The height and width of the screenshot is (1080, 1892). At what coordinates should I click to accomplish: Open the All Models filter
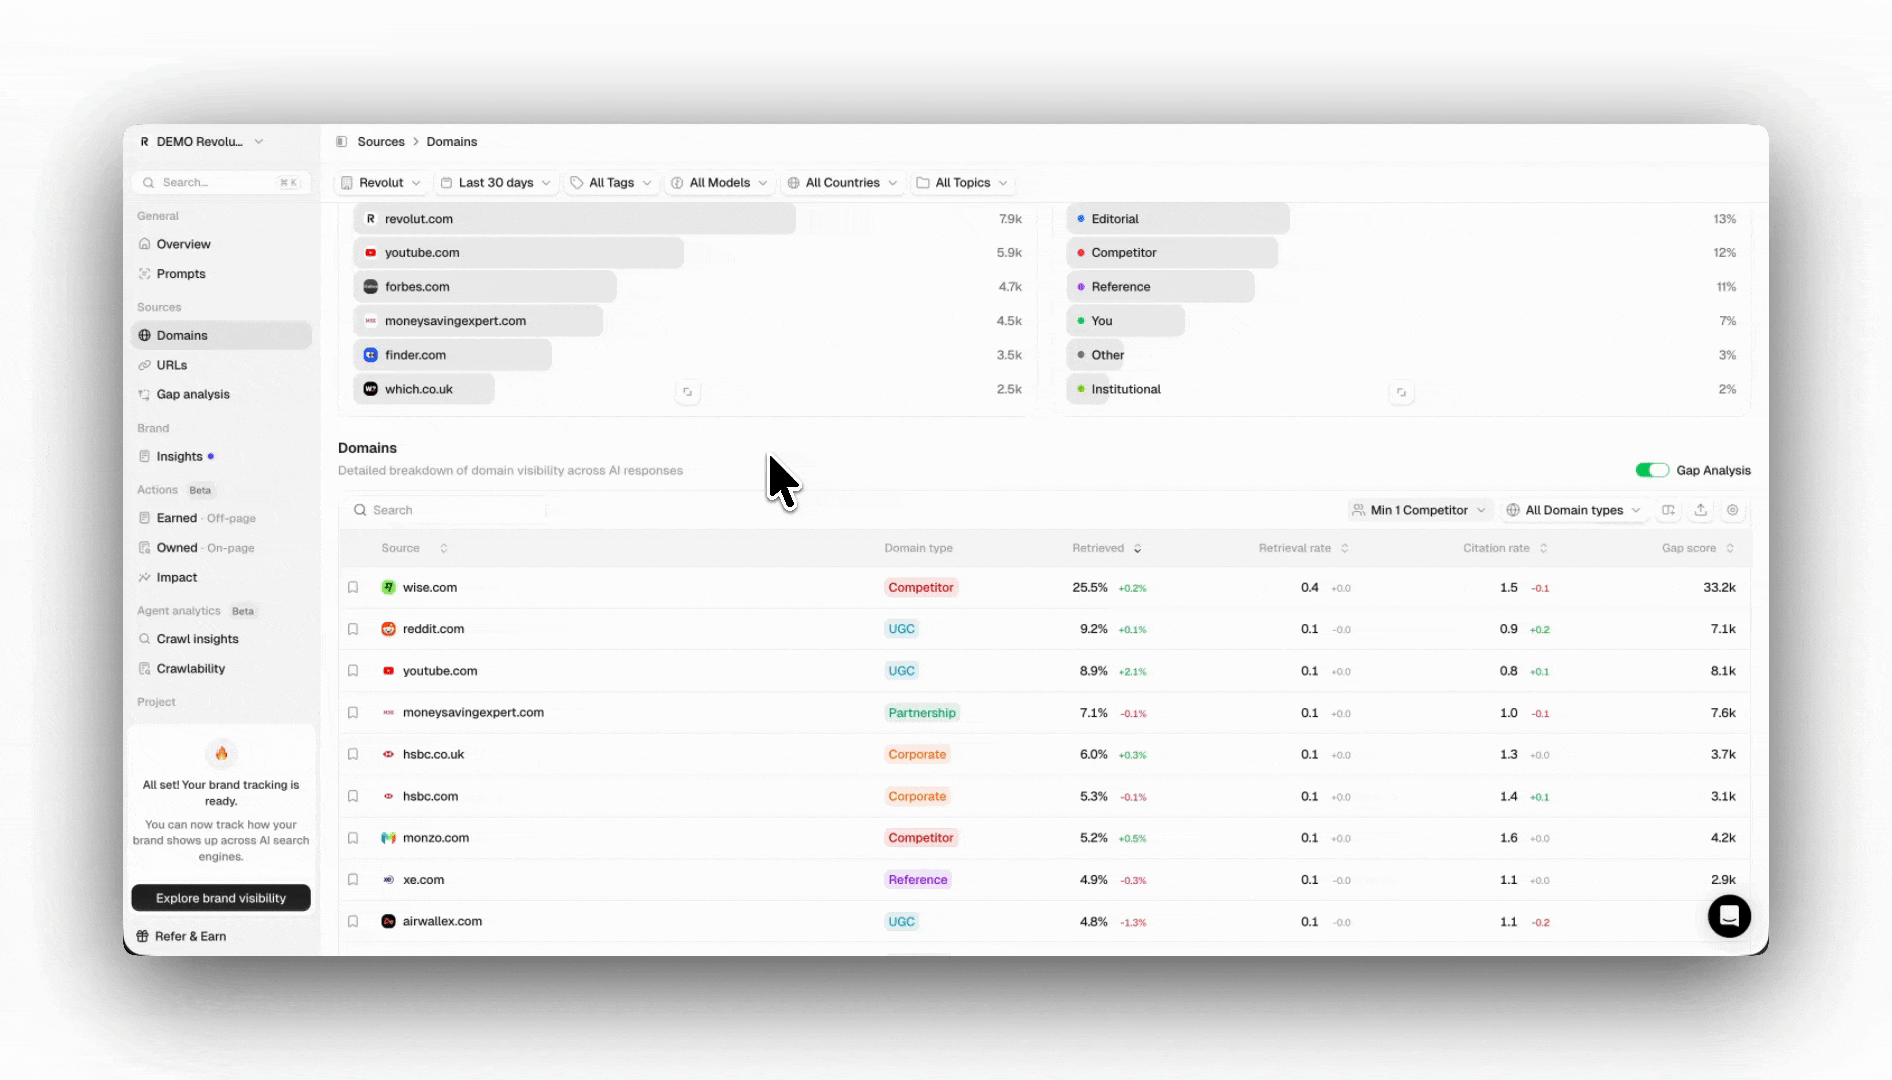(x=719, y=183)
